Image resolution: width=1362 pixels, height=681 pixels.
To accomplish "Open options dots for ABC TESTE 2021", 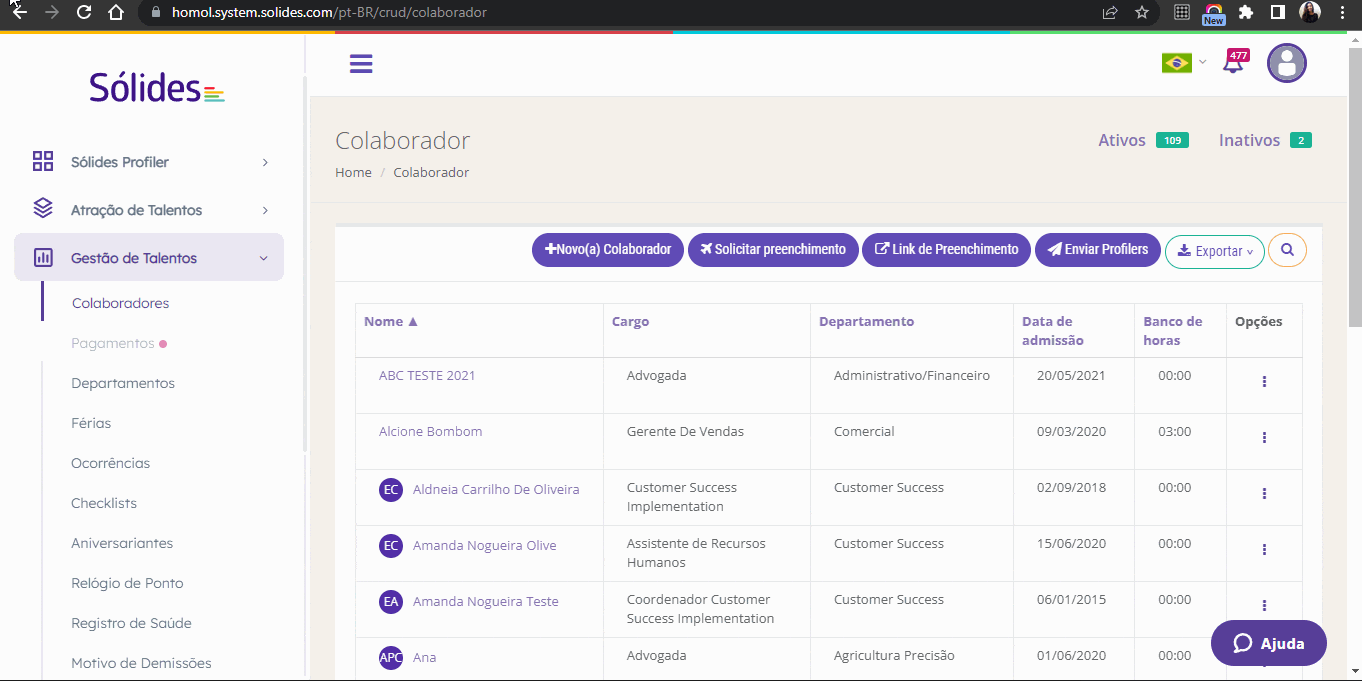I will coord(1264,382).
